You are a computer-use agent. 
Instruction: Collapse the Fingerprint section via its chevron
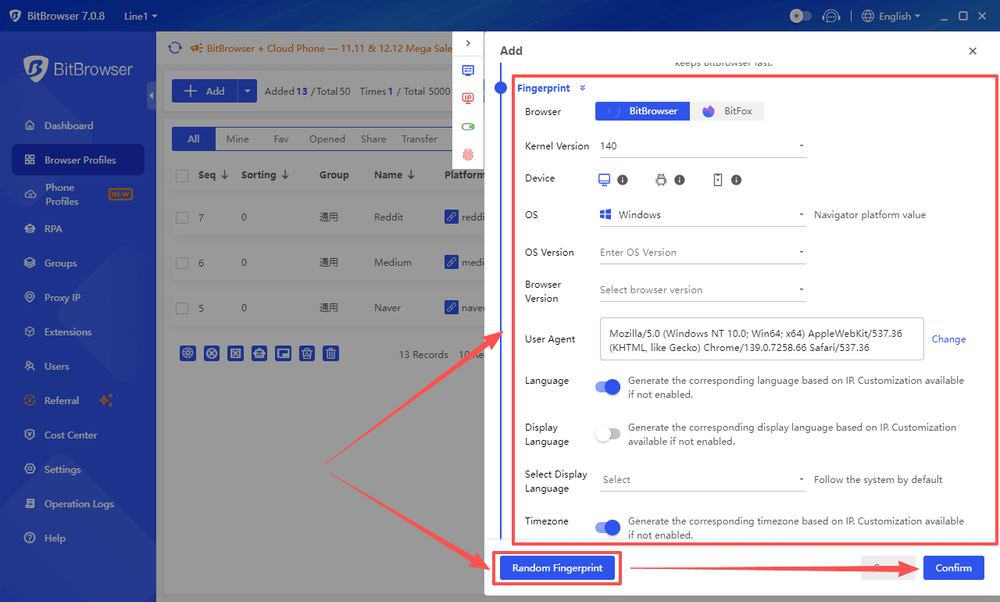[581, 87]
